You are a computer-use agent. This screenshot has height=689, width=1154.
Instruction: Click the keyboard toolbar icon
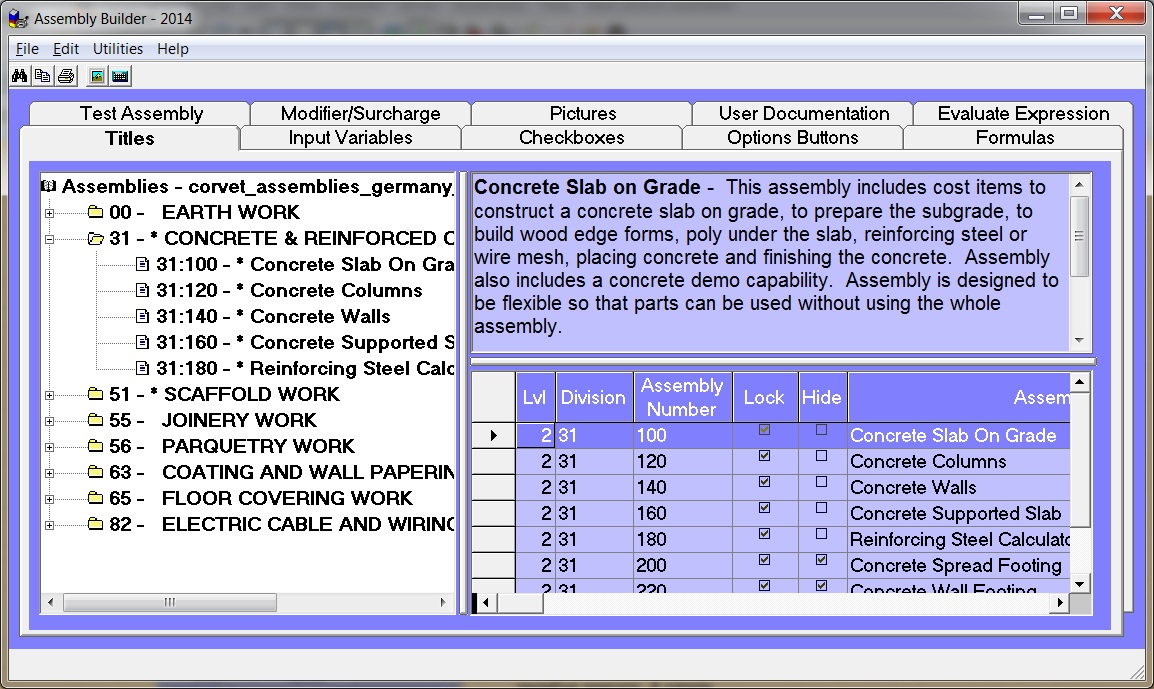click(x=120, y=76)
